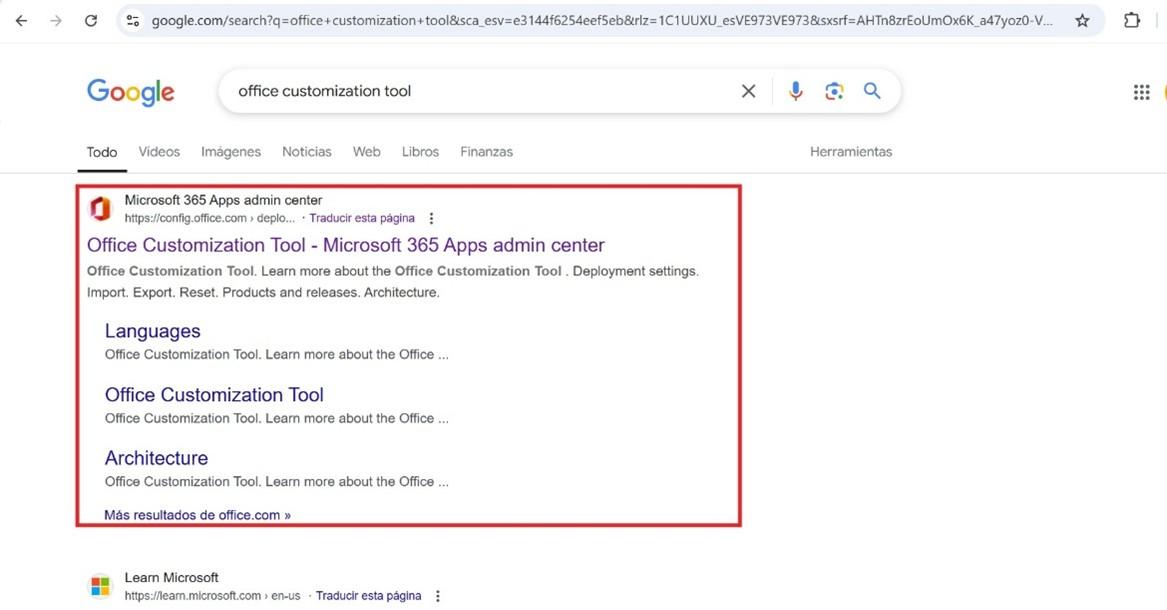This screenshot has width=1167, height=610.
Task: Click the https://learn.microsoft.com URL text
Action: (212, 596)
